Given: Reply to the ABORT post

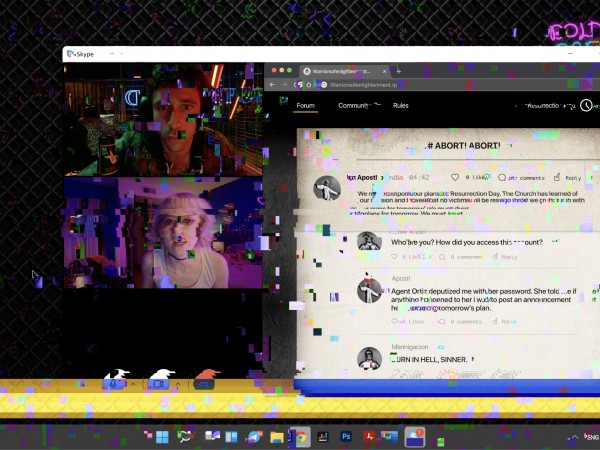Looking at the screenshot, I should click(x=568, y=177).
